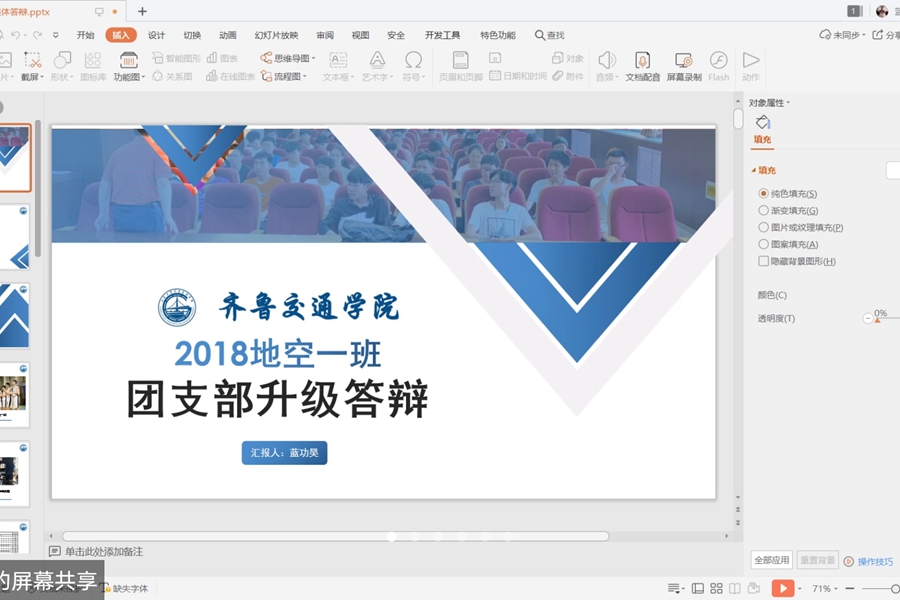Screen dimensions: 900x600
Task: Open the quick access toolbar customize arrow
Action: [x=56, y=35]
